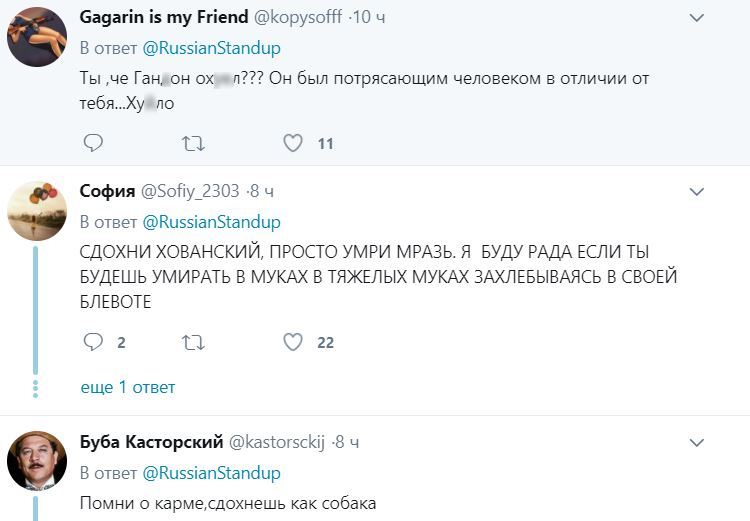Like the tweet with 11 likes
The height and width of the screenshot is (521, 750).
(293, 144)
